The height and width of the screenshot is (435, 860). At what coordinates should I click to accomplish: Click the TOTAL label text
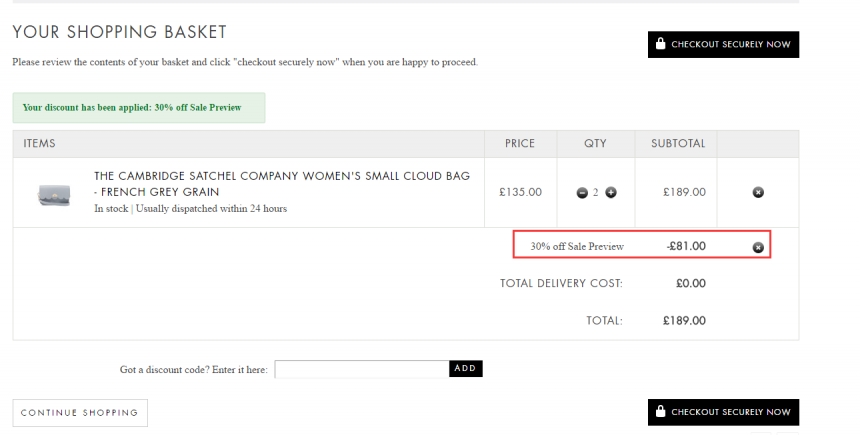pos(604,321)
